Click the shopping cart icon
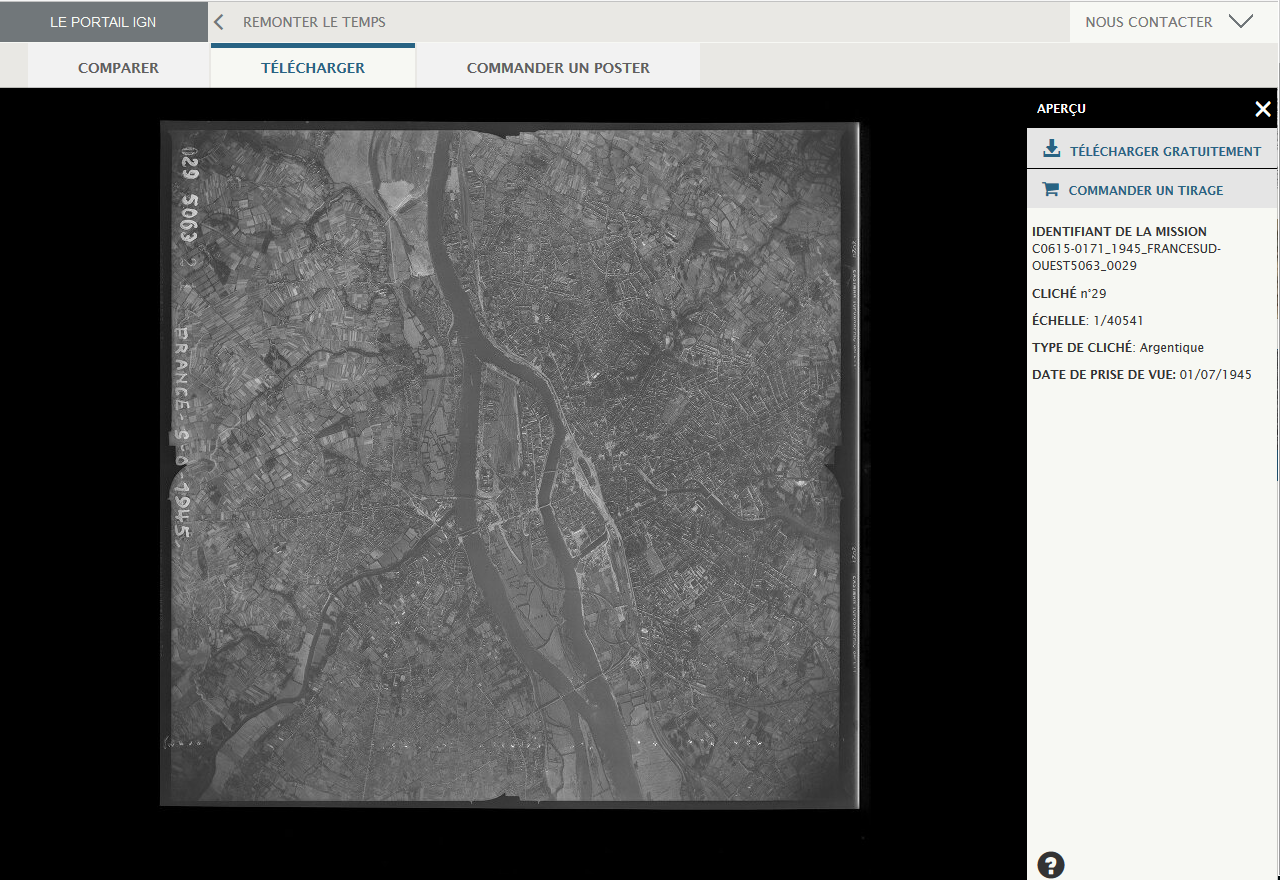Screen dimensions: 1280x880 coord(1050,190)
